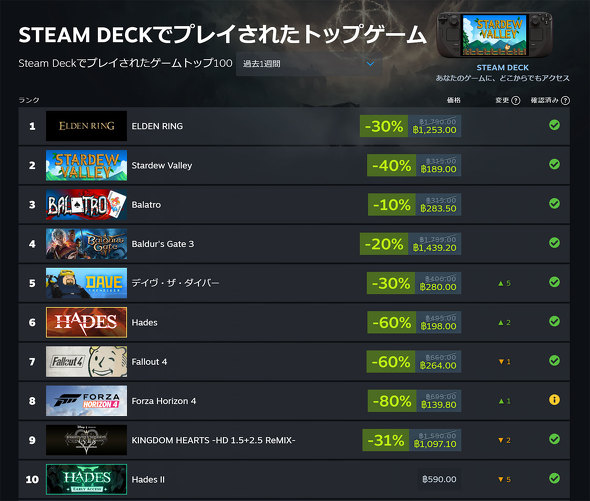Screen dimensions: 590x501
Task: Select the Fallout 4 list row title
Action: click(149, 362)
